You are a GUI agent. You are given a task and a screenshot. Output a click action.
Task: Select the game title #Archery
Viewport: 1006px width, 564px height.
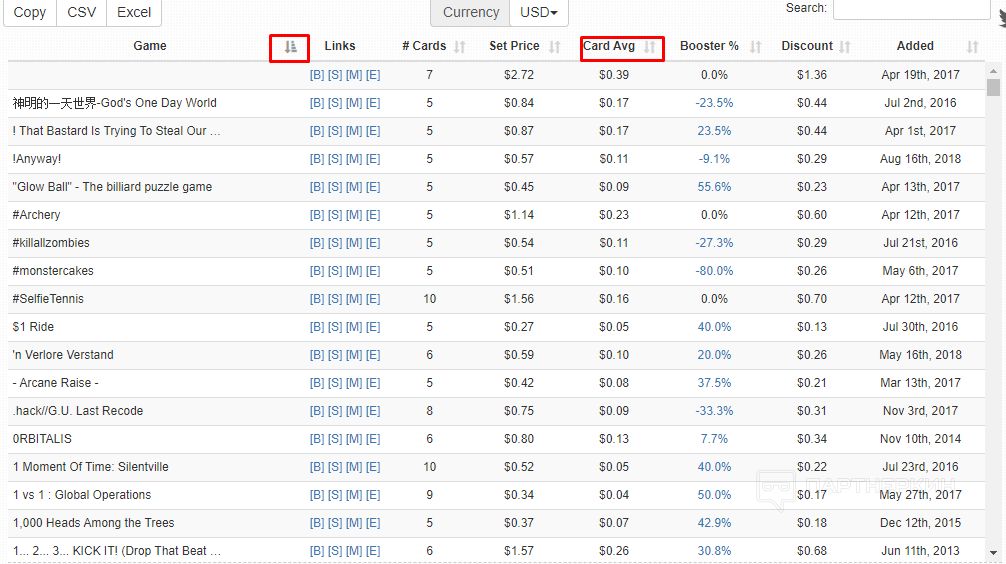[37, 215]
